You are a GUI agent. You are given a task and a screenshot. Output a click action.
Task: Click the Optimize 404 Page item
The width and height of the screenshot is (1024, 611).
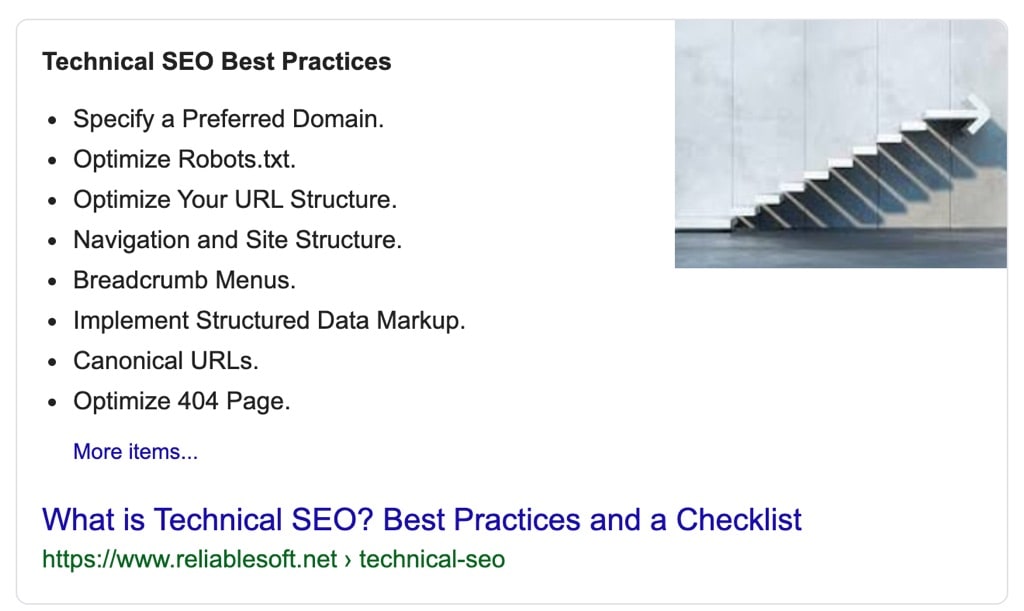(x=181, y=401)
